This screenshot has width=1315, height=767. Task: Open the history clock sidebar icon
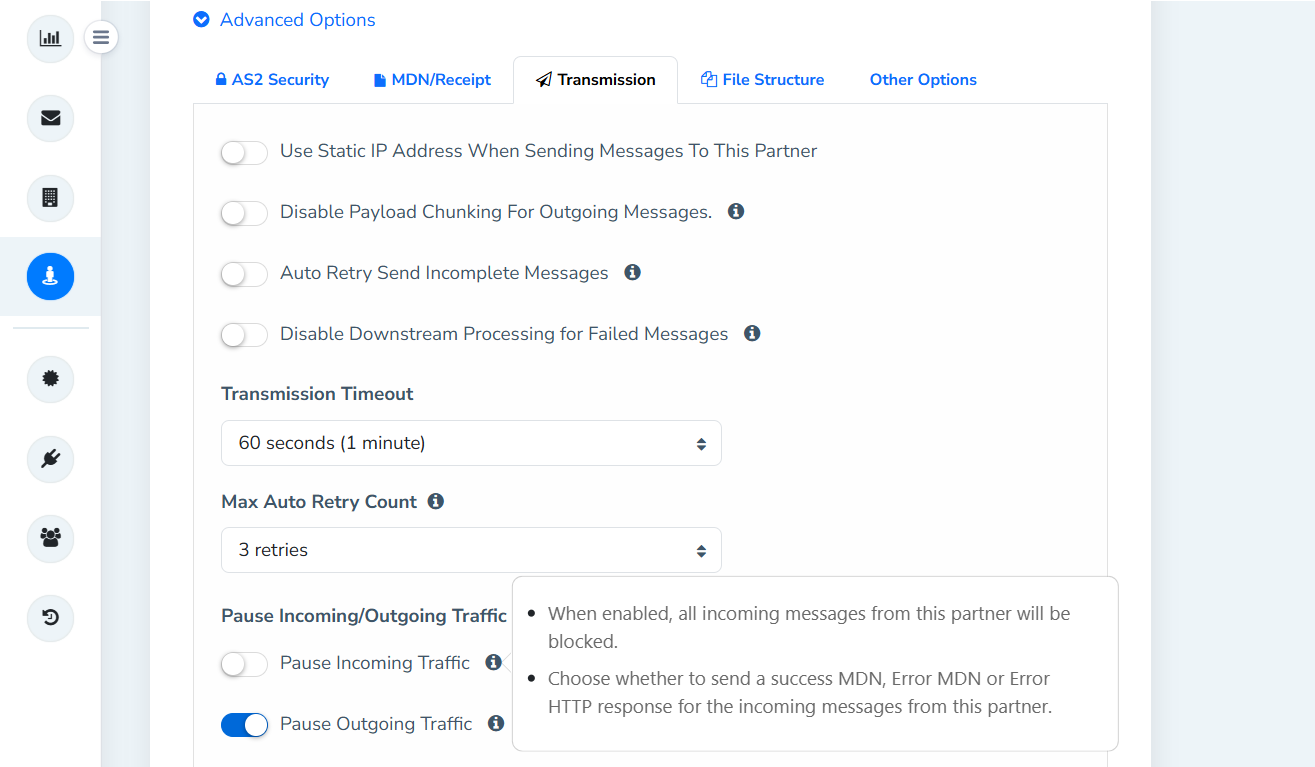pos(50,617)
